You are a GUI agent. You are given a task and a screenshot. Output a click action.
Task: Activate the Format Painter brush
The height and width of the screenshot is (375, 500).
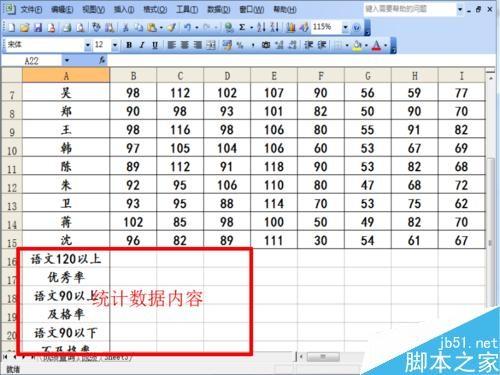171,27
